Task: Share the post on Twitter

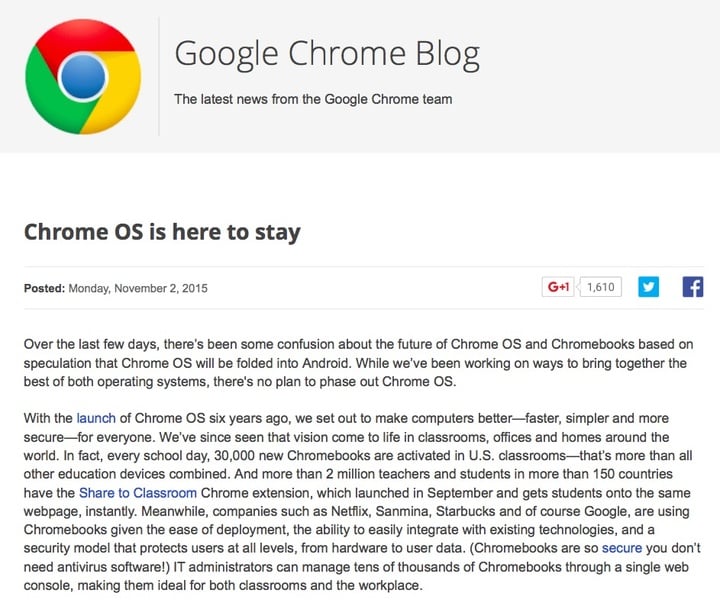Action: [650, 288]
